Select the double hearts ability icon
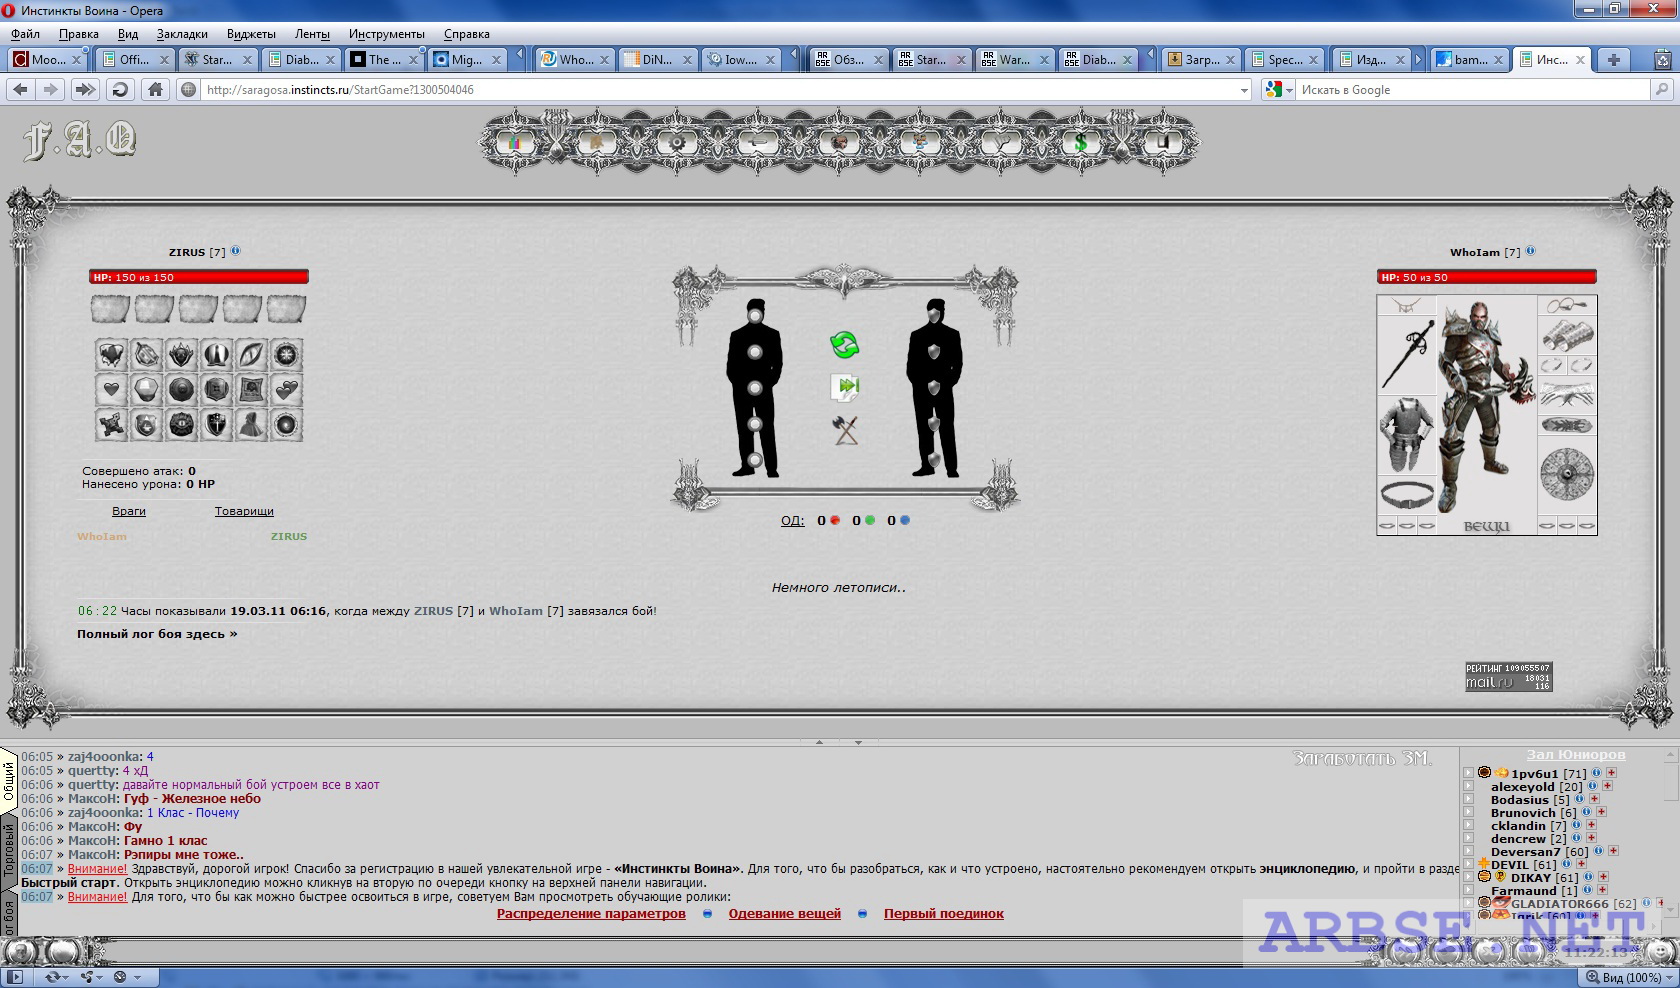Viewport: 1680px width, 988px height. (286, 390)
